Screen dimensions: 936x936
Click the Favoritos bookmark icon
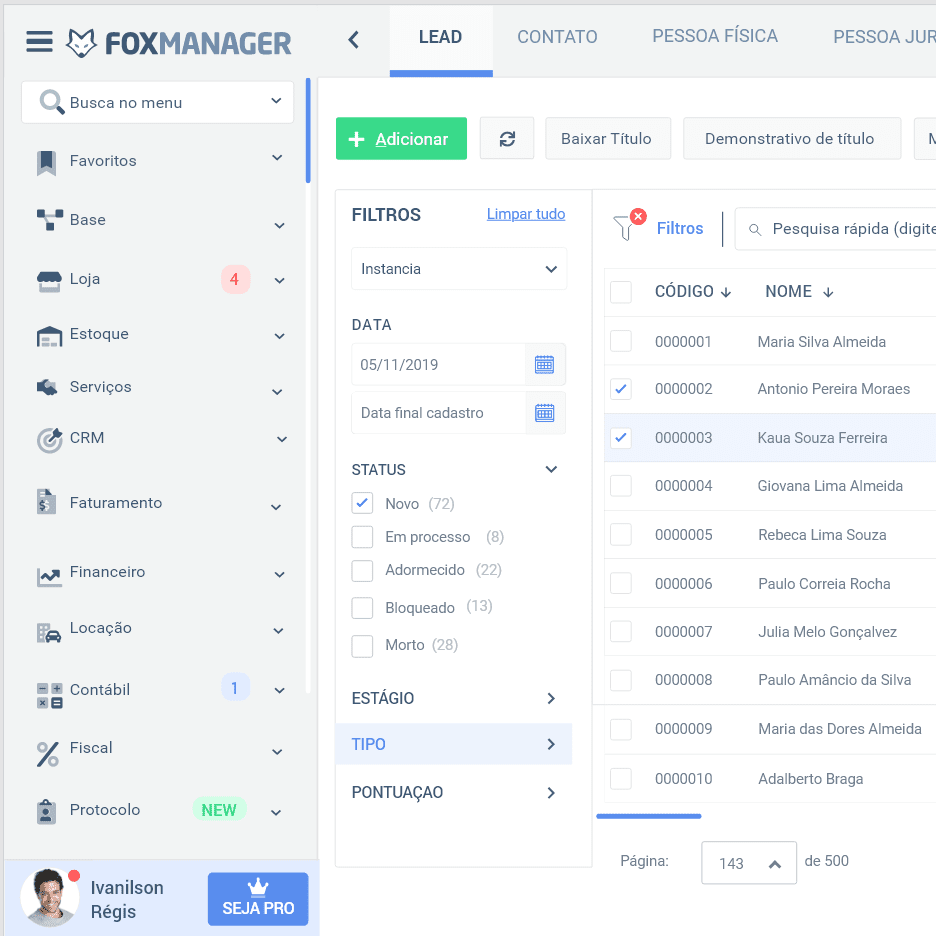[x=47, y=163]
